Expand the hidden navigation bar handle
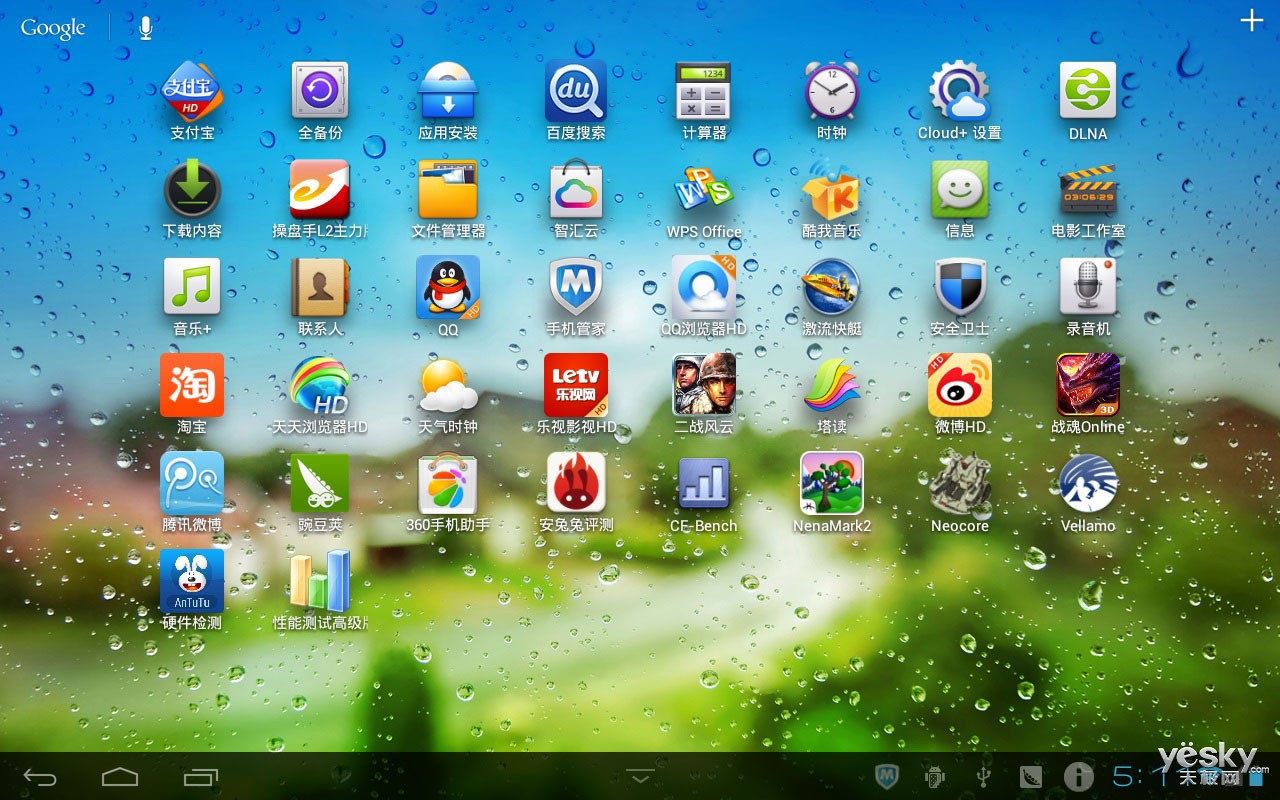This screenshot has height=800, width=1280. (640, 776)
